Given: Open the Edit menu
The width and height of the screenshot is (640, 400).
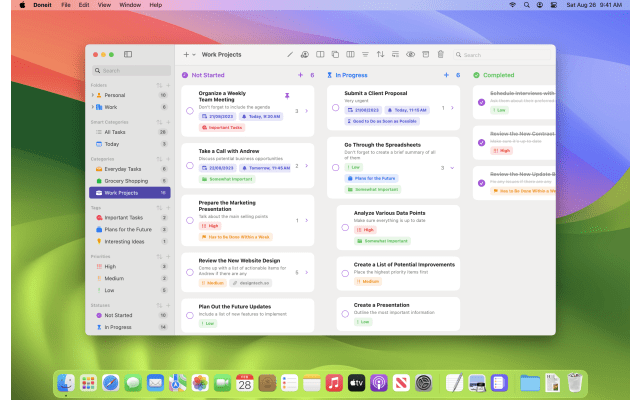Looking at the screenshot, I should coord(84,5).
